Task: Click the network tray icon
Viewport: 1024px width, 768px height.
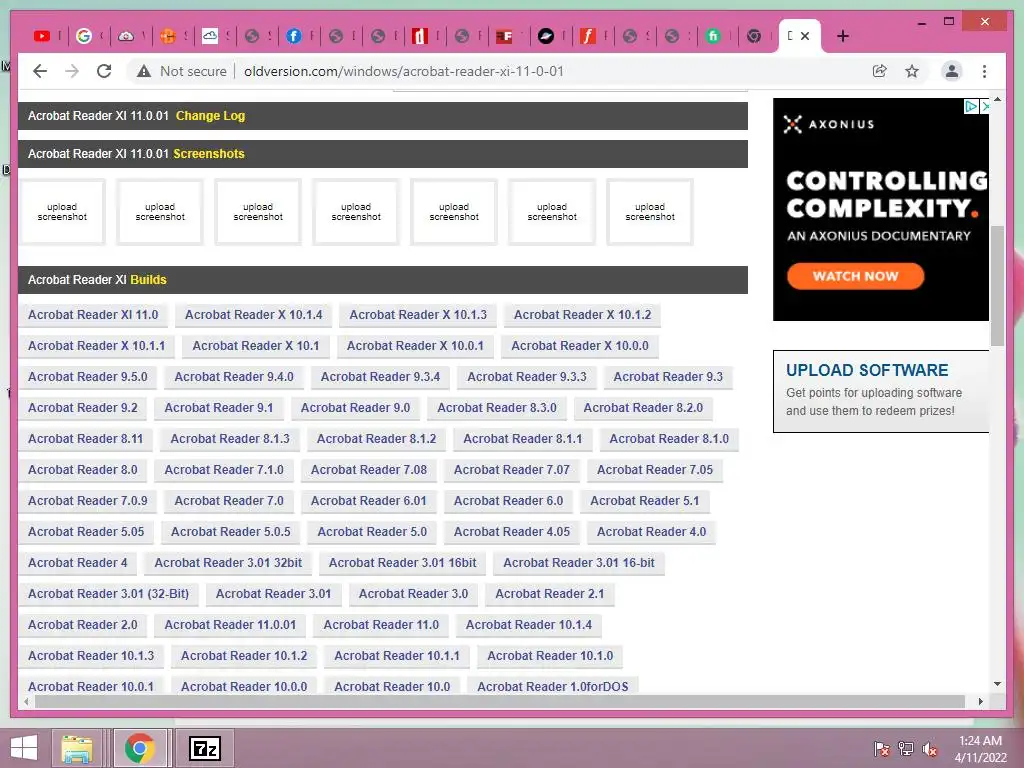Action: click(x=906, y=749)
